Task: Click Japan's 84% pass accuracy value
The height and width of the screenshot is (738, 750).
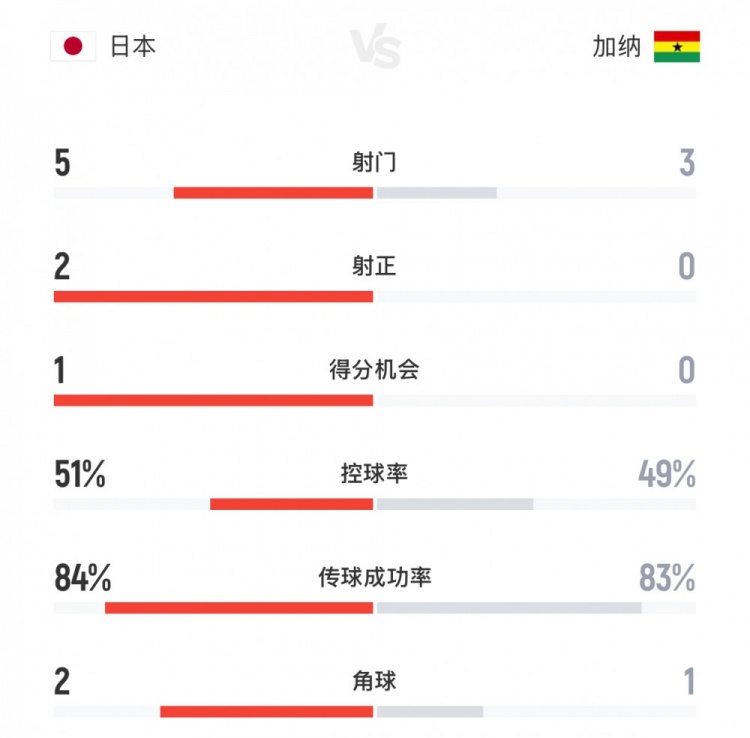Action: 82,579
